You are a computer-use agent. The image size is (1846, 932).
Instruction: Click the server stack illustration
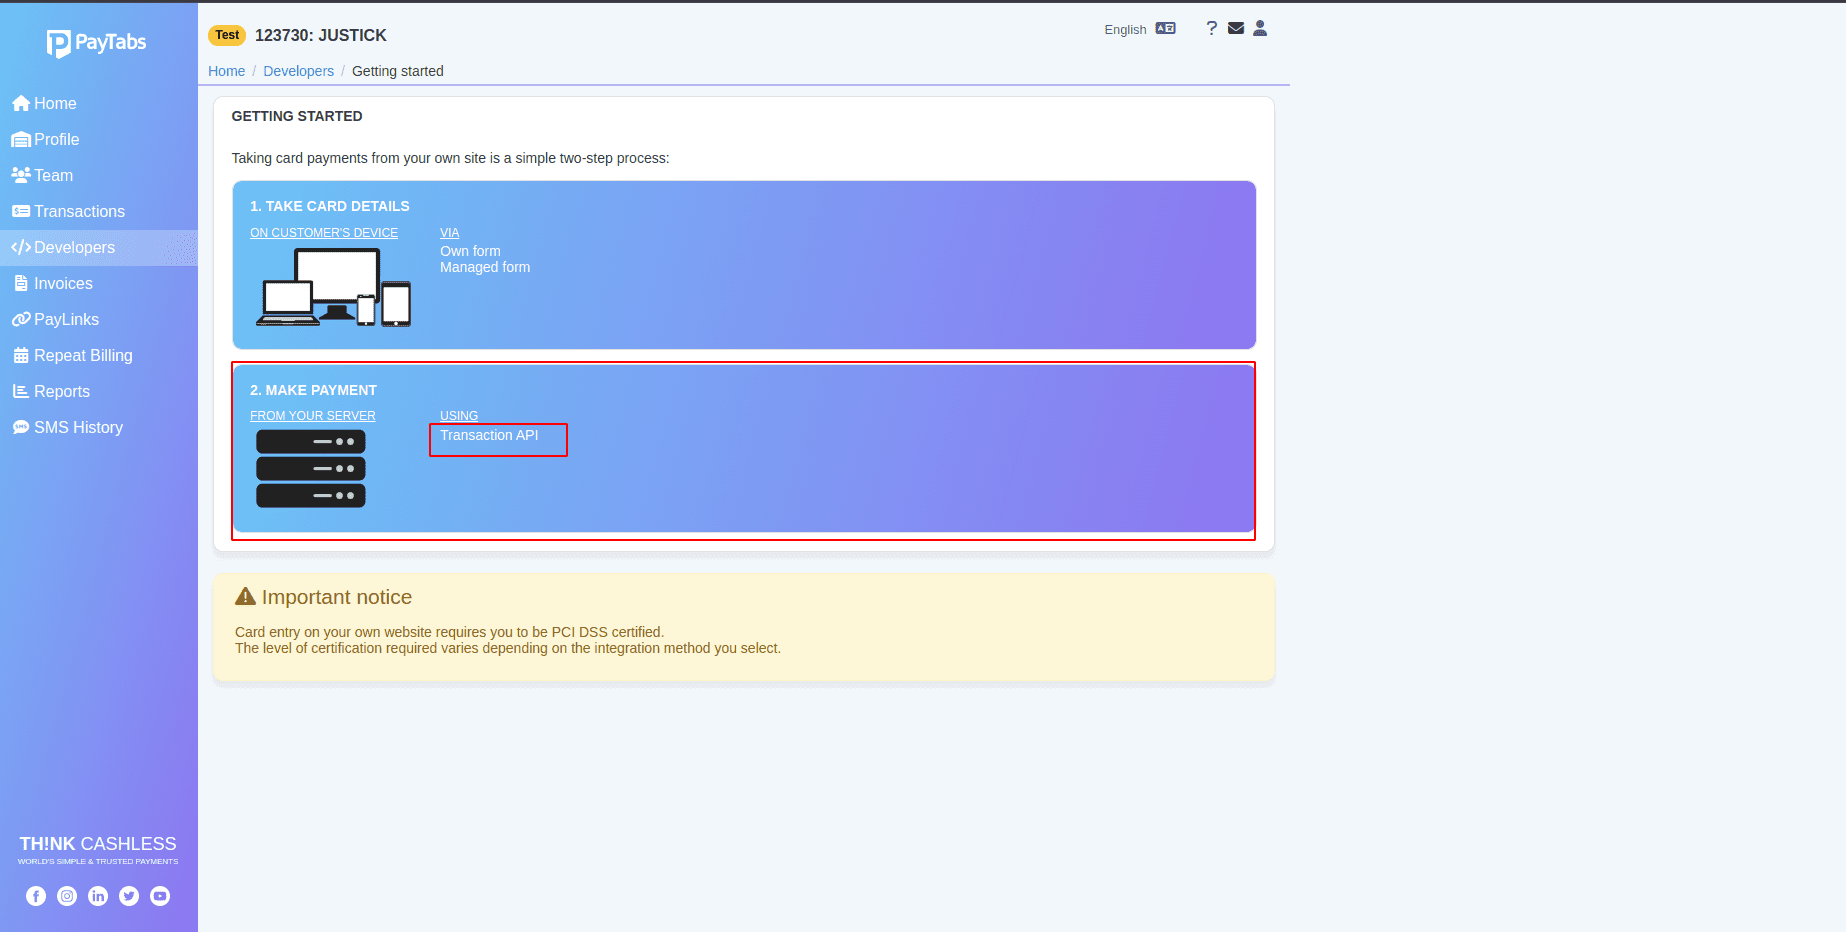[x=311, y=468]
